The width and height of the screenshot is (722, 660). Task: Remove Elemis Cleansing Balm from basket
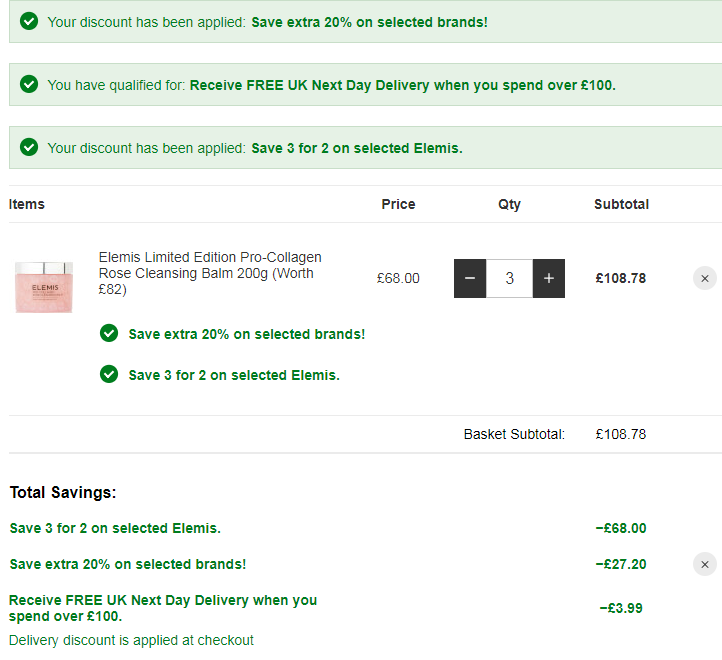[705, 278]
